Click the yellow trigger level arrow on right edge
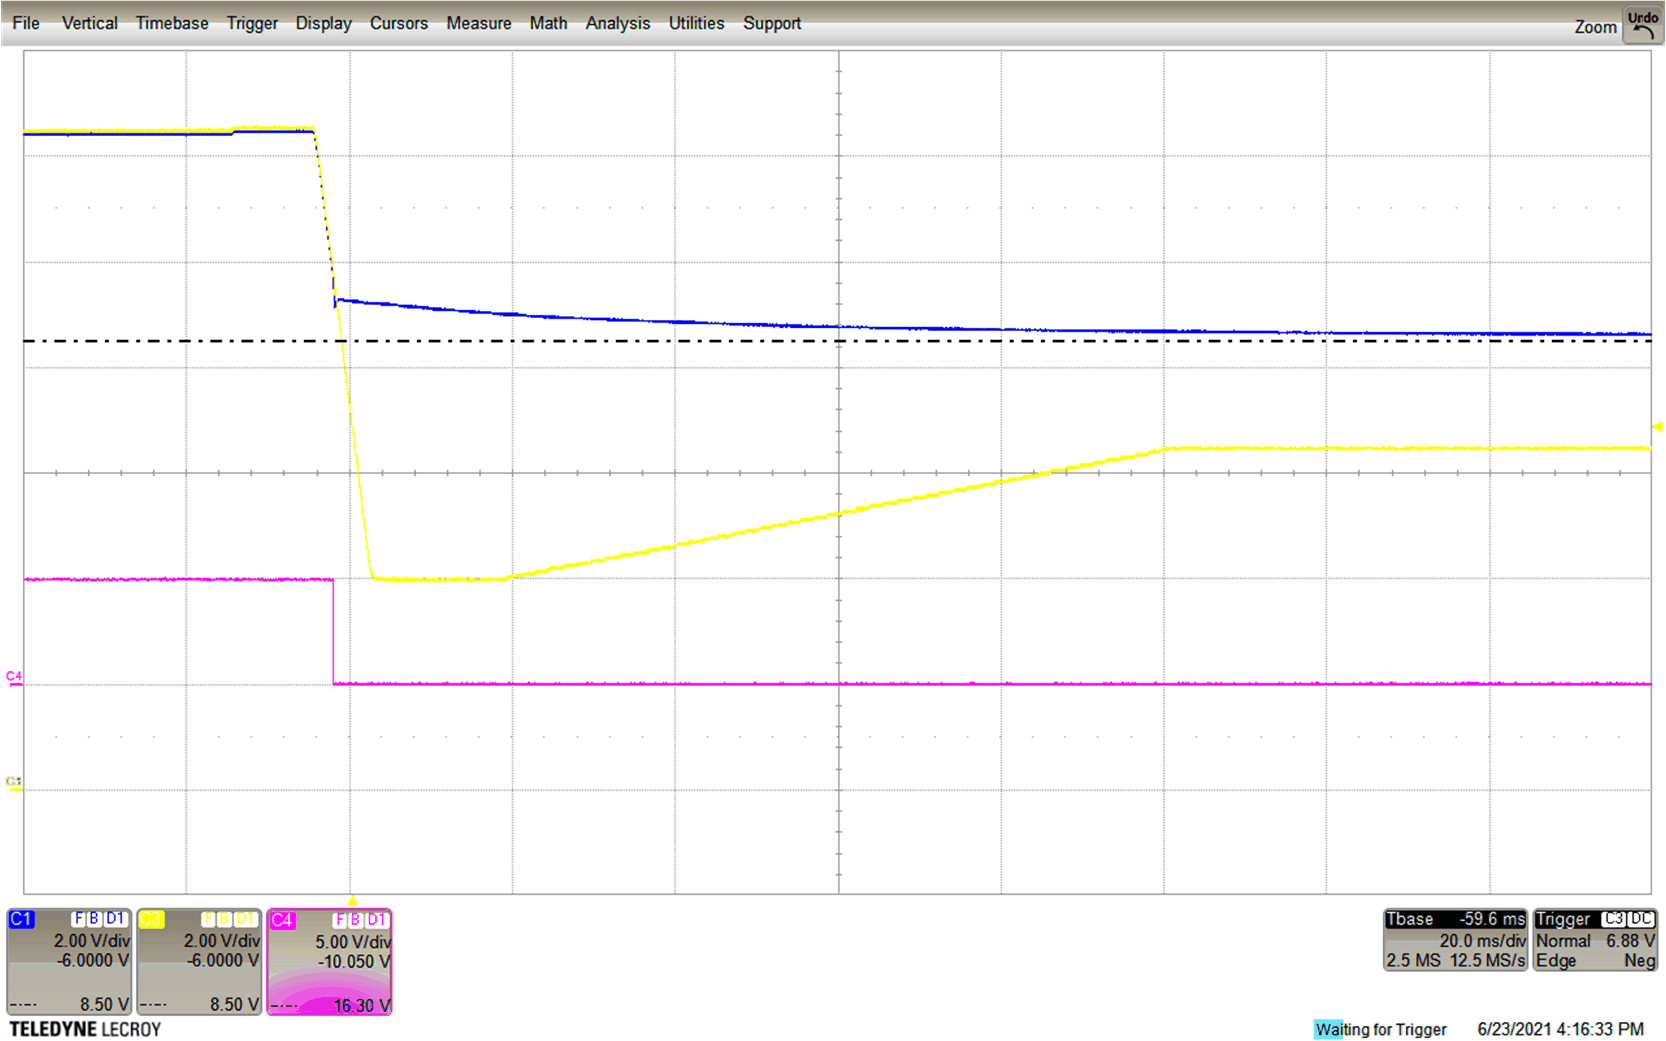The width and height of the screenshot is (1666, 1041). tap(1657, 427)
